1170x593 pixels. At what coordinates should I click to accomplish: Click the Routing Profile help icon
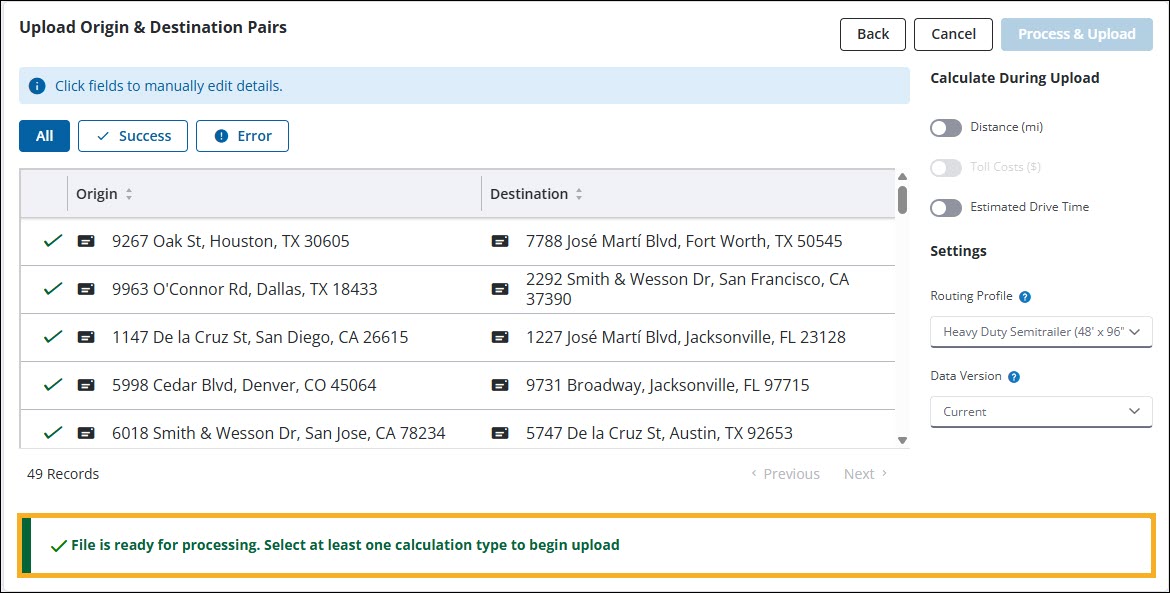coord(1025,297)
